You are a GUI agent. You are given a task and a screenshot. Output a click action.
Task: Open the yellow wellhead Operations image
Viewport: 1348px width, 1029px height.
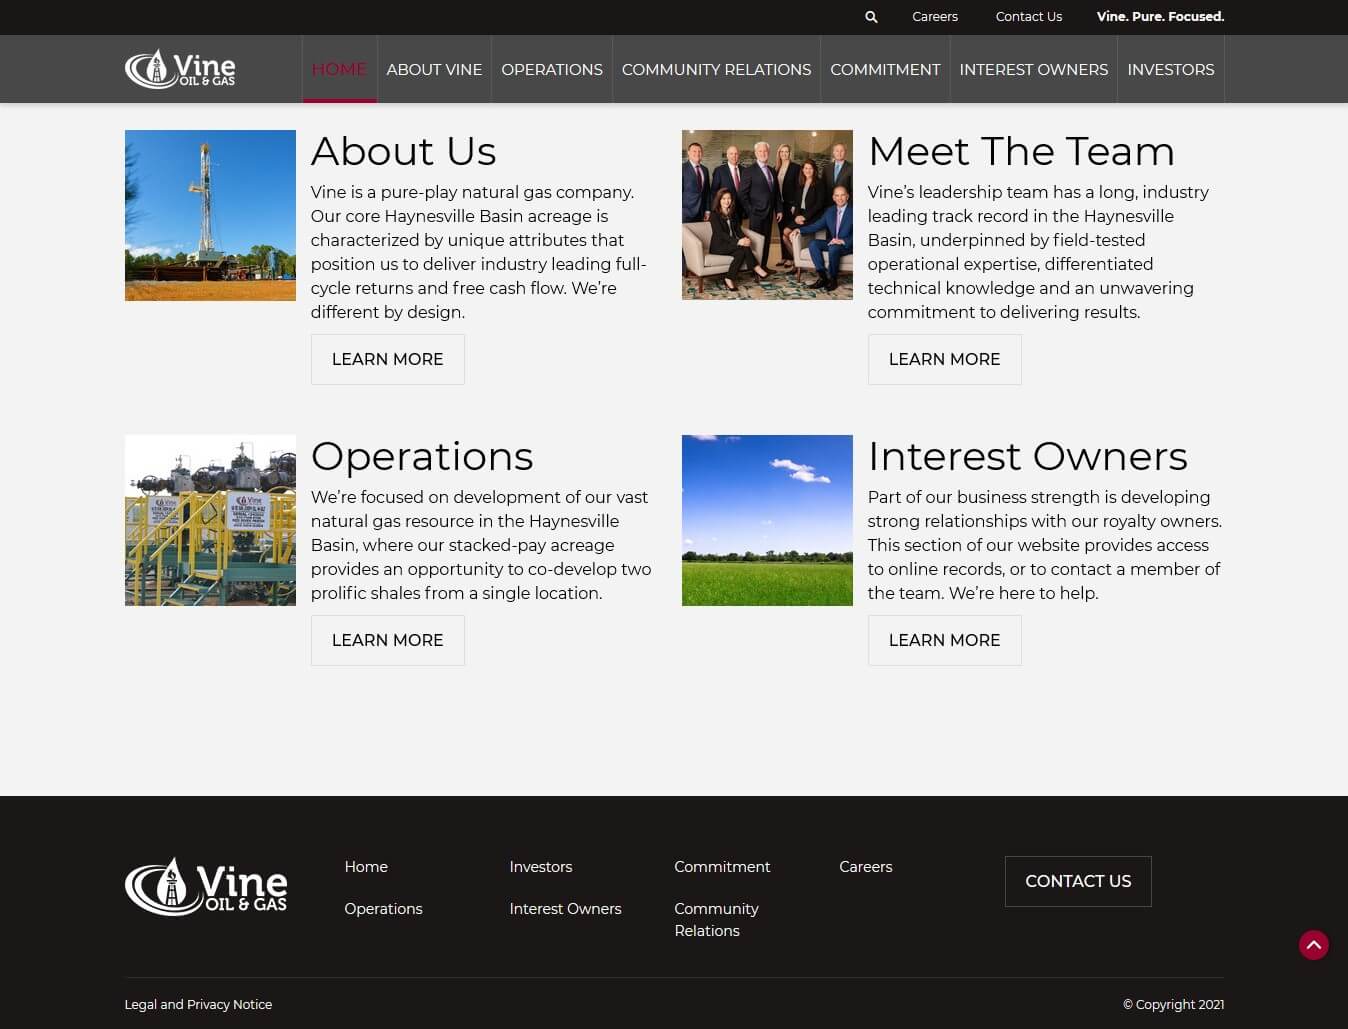tap(210, 520)
